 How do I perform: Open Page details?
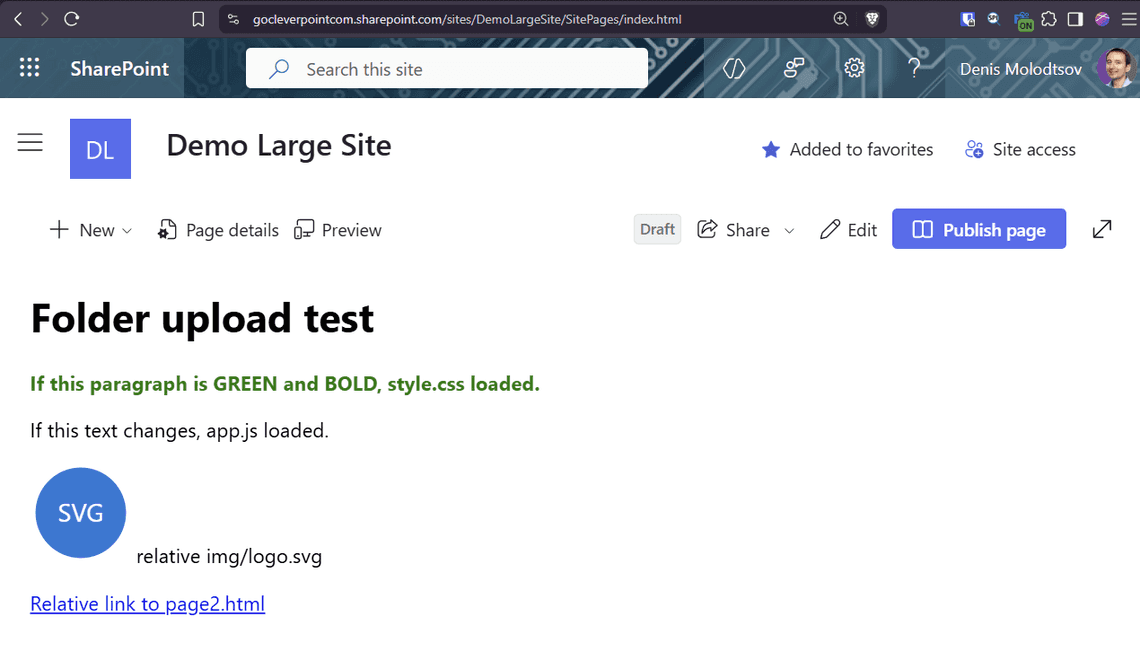(218, 231)
